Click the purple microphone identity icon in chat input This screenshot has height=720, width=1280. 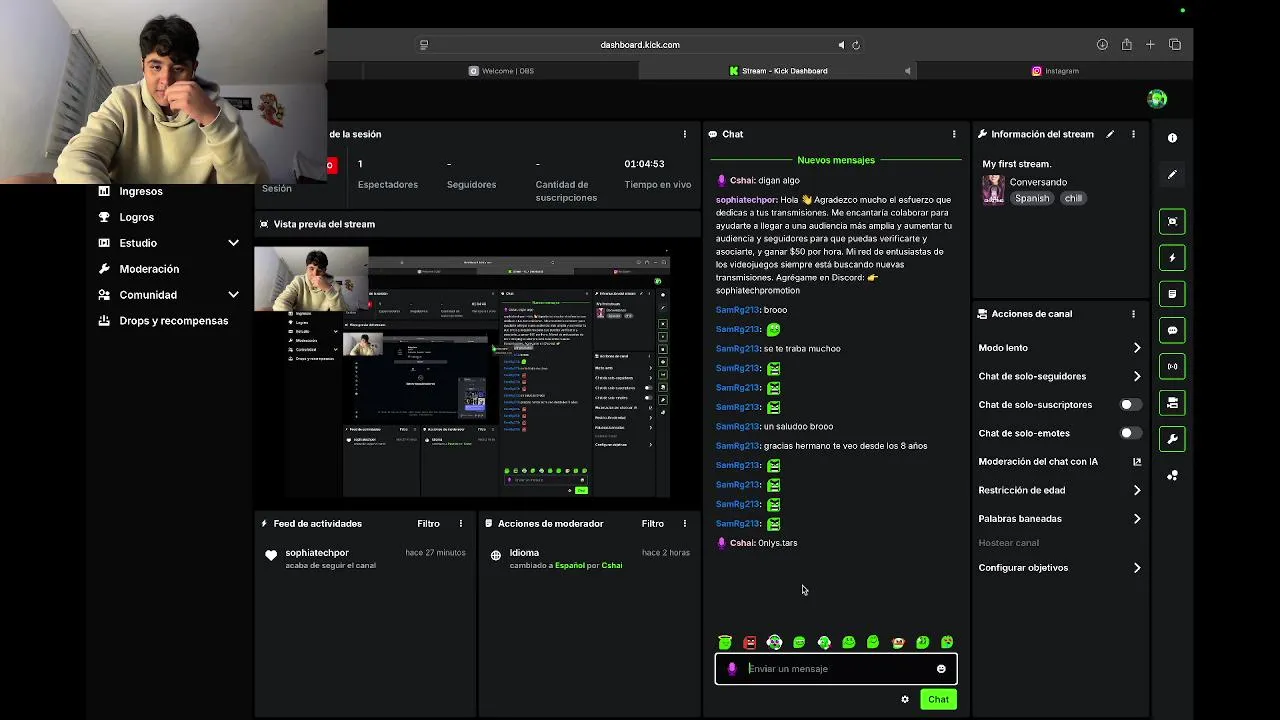pyautogui.click(x=732, y=669)
